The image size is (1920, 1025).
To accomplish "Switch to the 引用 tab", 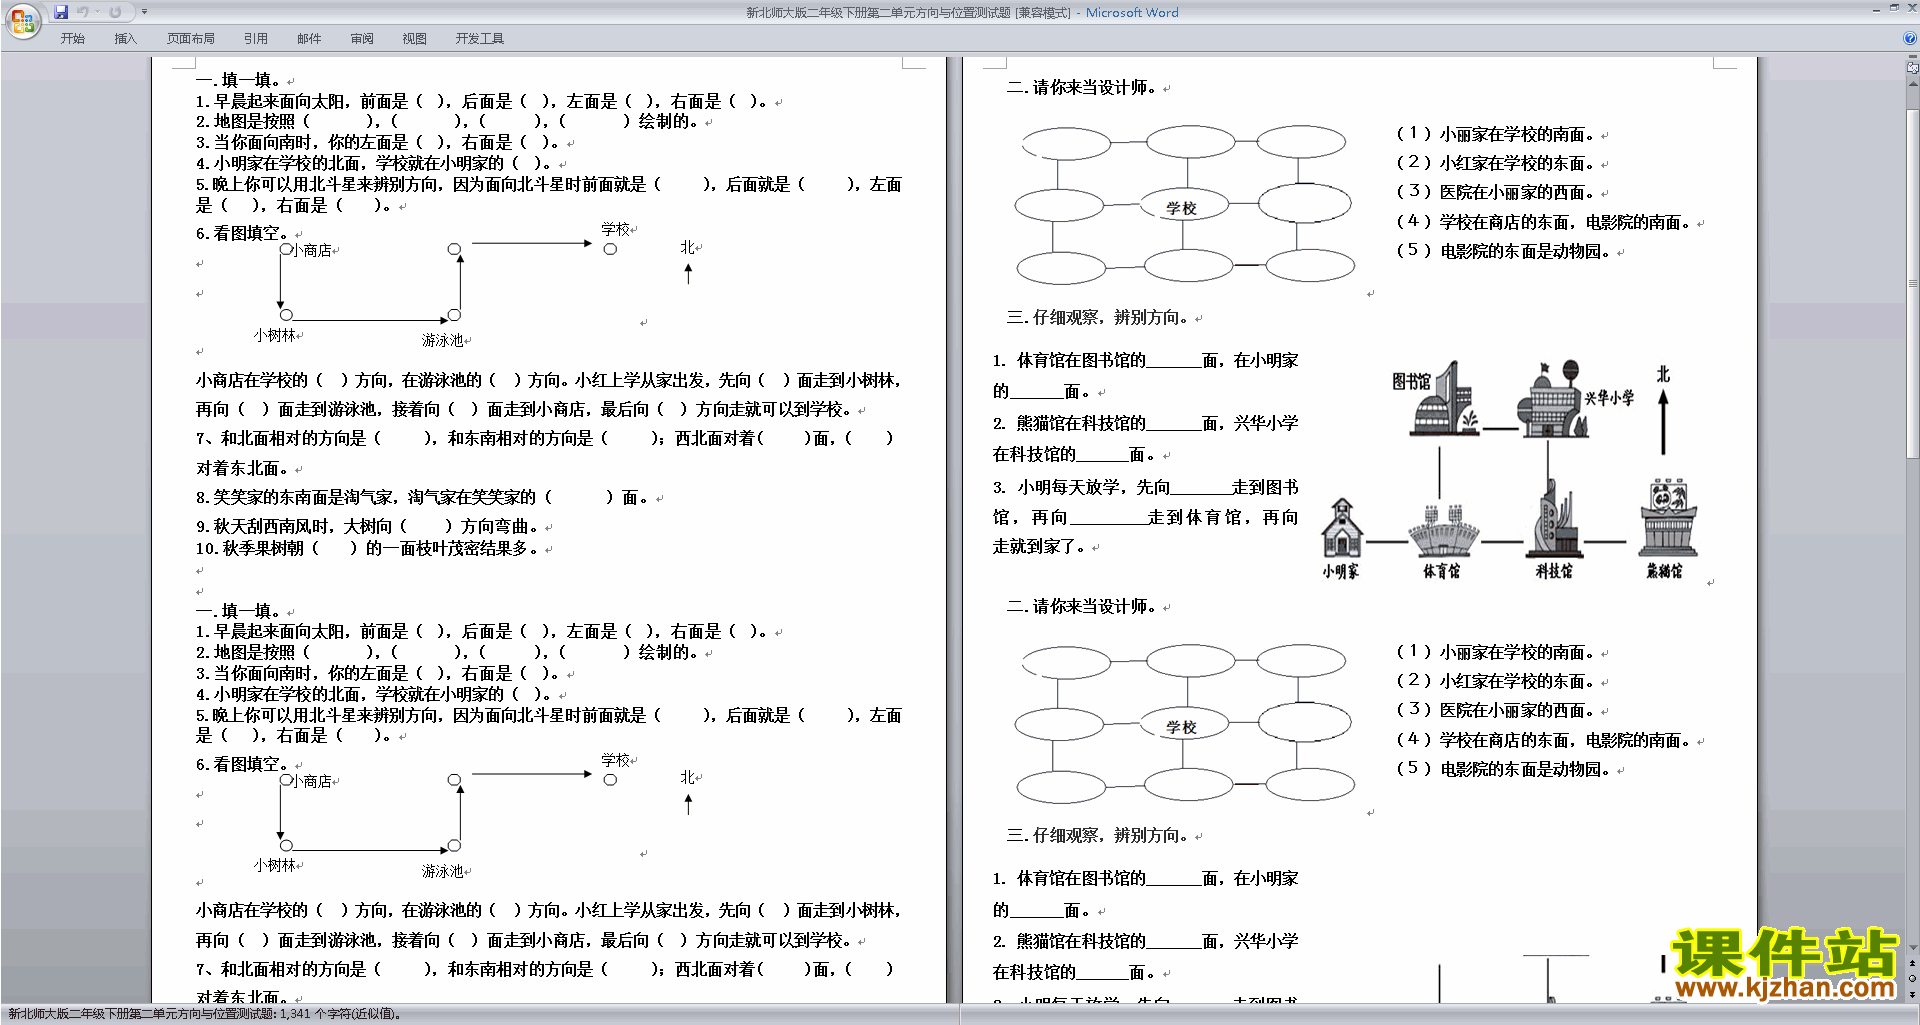I will pyautogui.click(x=256, y=39).
